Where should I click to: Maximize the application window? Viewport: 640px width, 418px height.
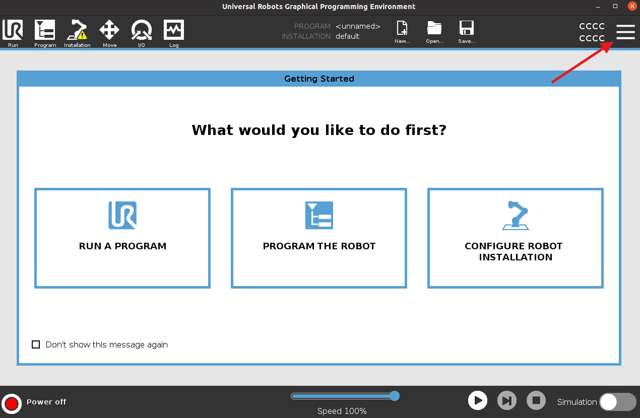615,7
